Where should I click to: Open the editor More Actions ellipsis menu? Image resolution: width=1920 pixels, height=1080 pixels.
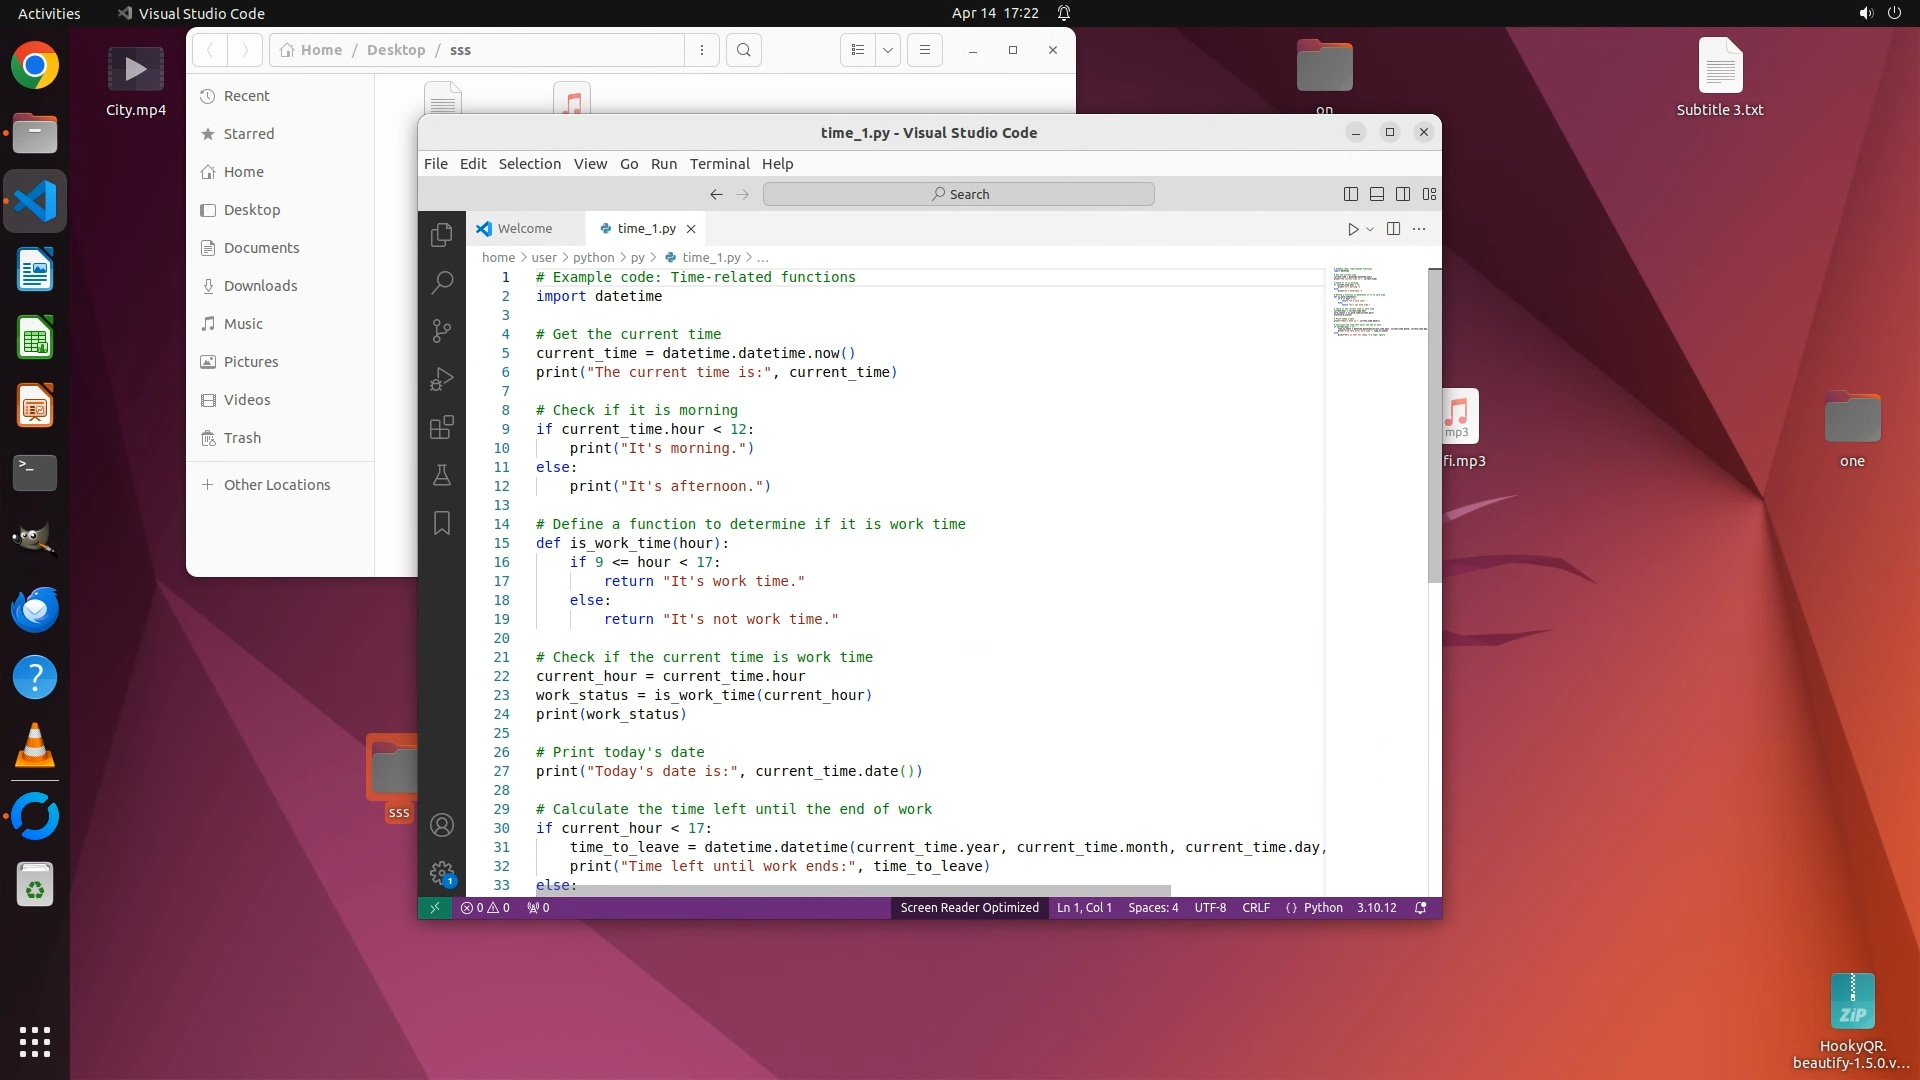(1419, 229)
